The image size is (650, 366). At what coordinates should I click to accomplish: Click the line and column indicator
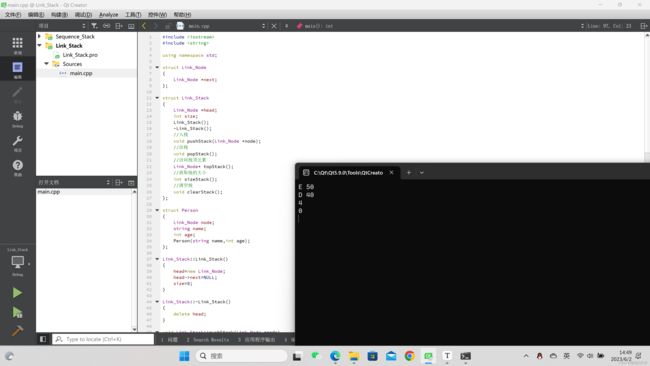pos(609,26)
